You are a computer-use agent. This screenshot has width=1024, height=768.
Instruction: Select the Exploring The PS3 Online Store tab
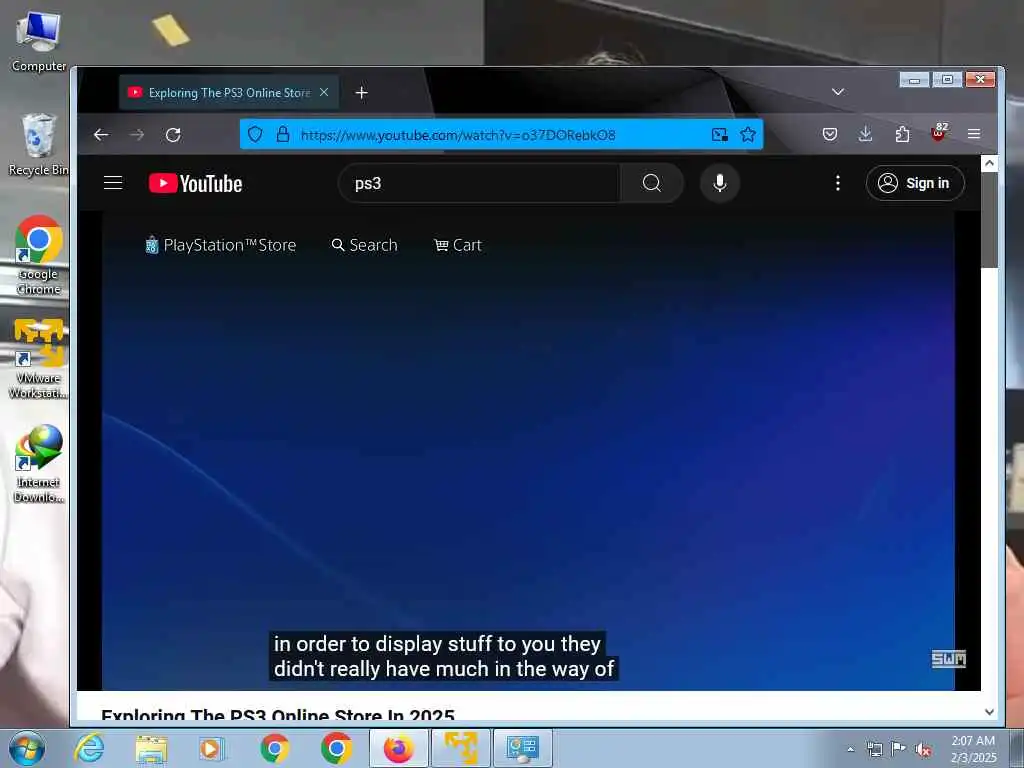pyautogui.click(x=229, y=93)
